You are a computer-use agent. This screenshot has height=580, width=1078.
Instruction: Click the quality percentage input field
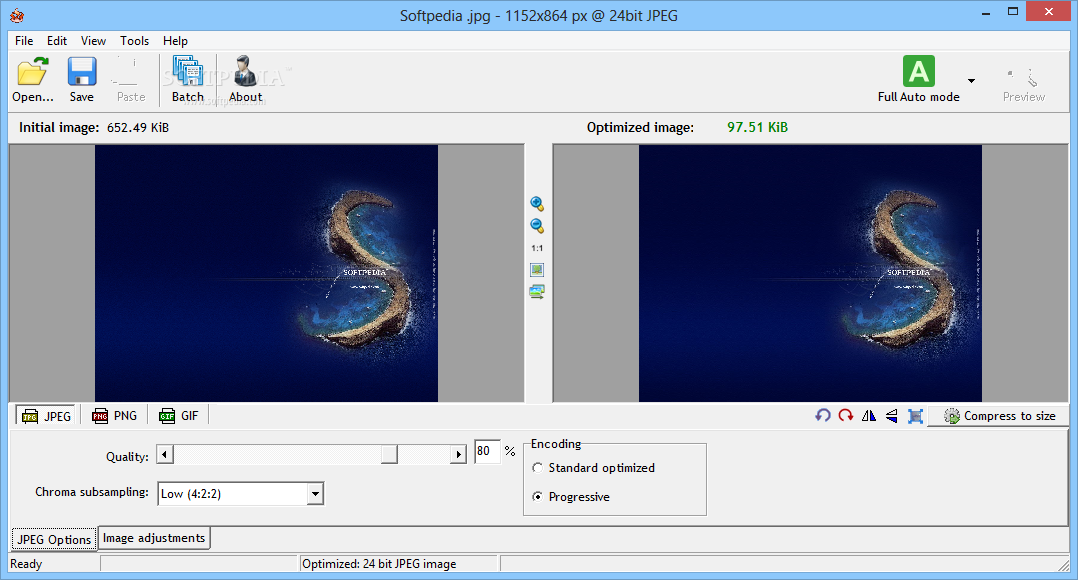(487, 451)
